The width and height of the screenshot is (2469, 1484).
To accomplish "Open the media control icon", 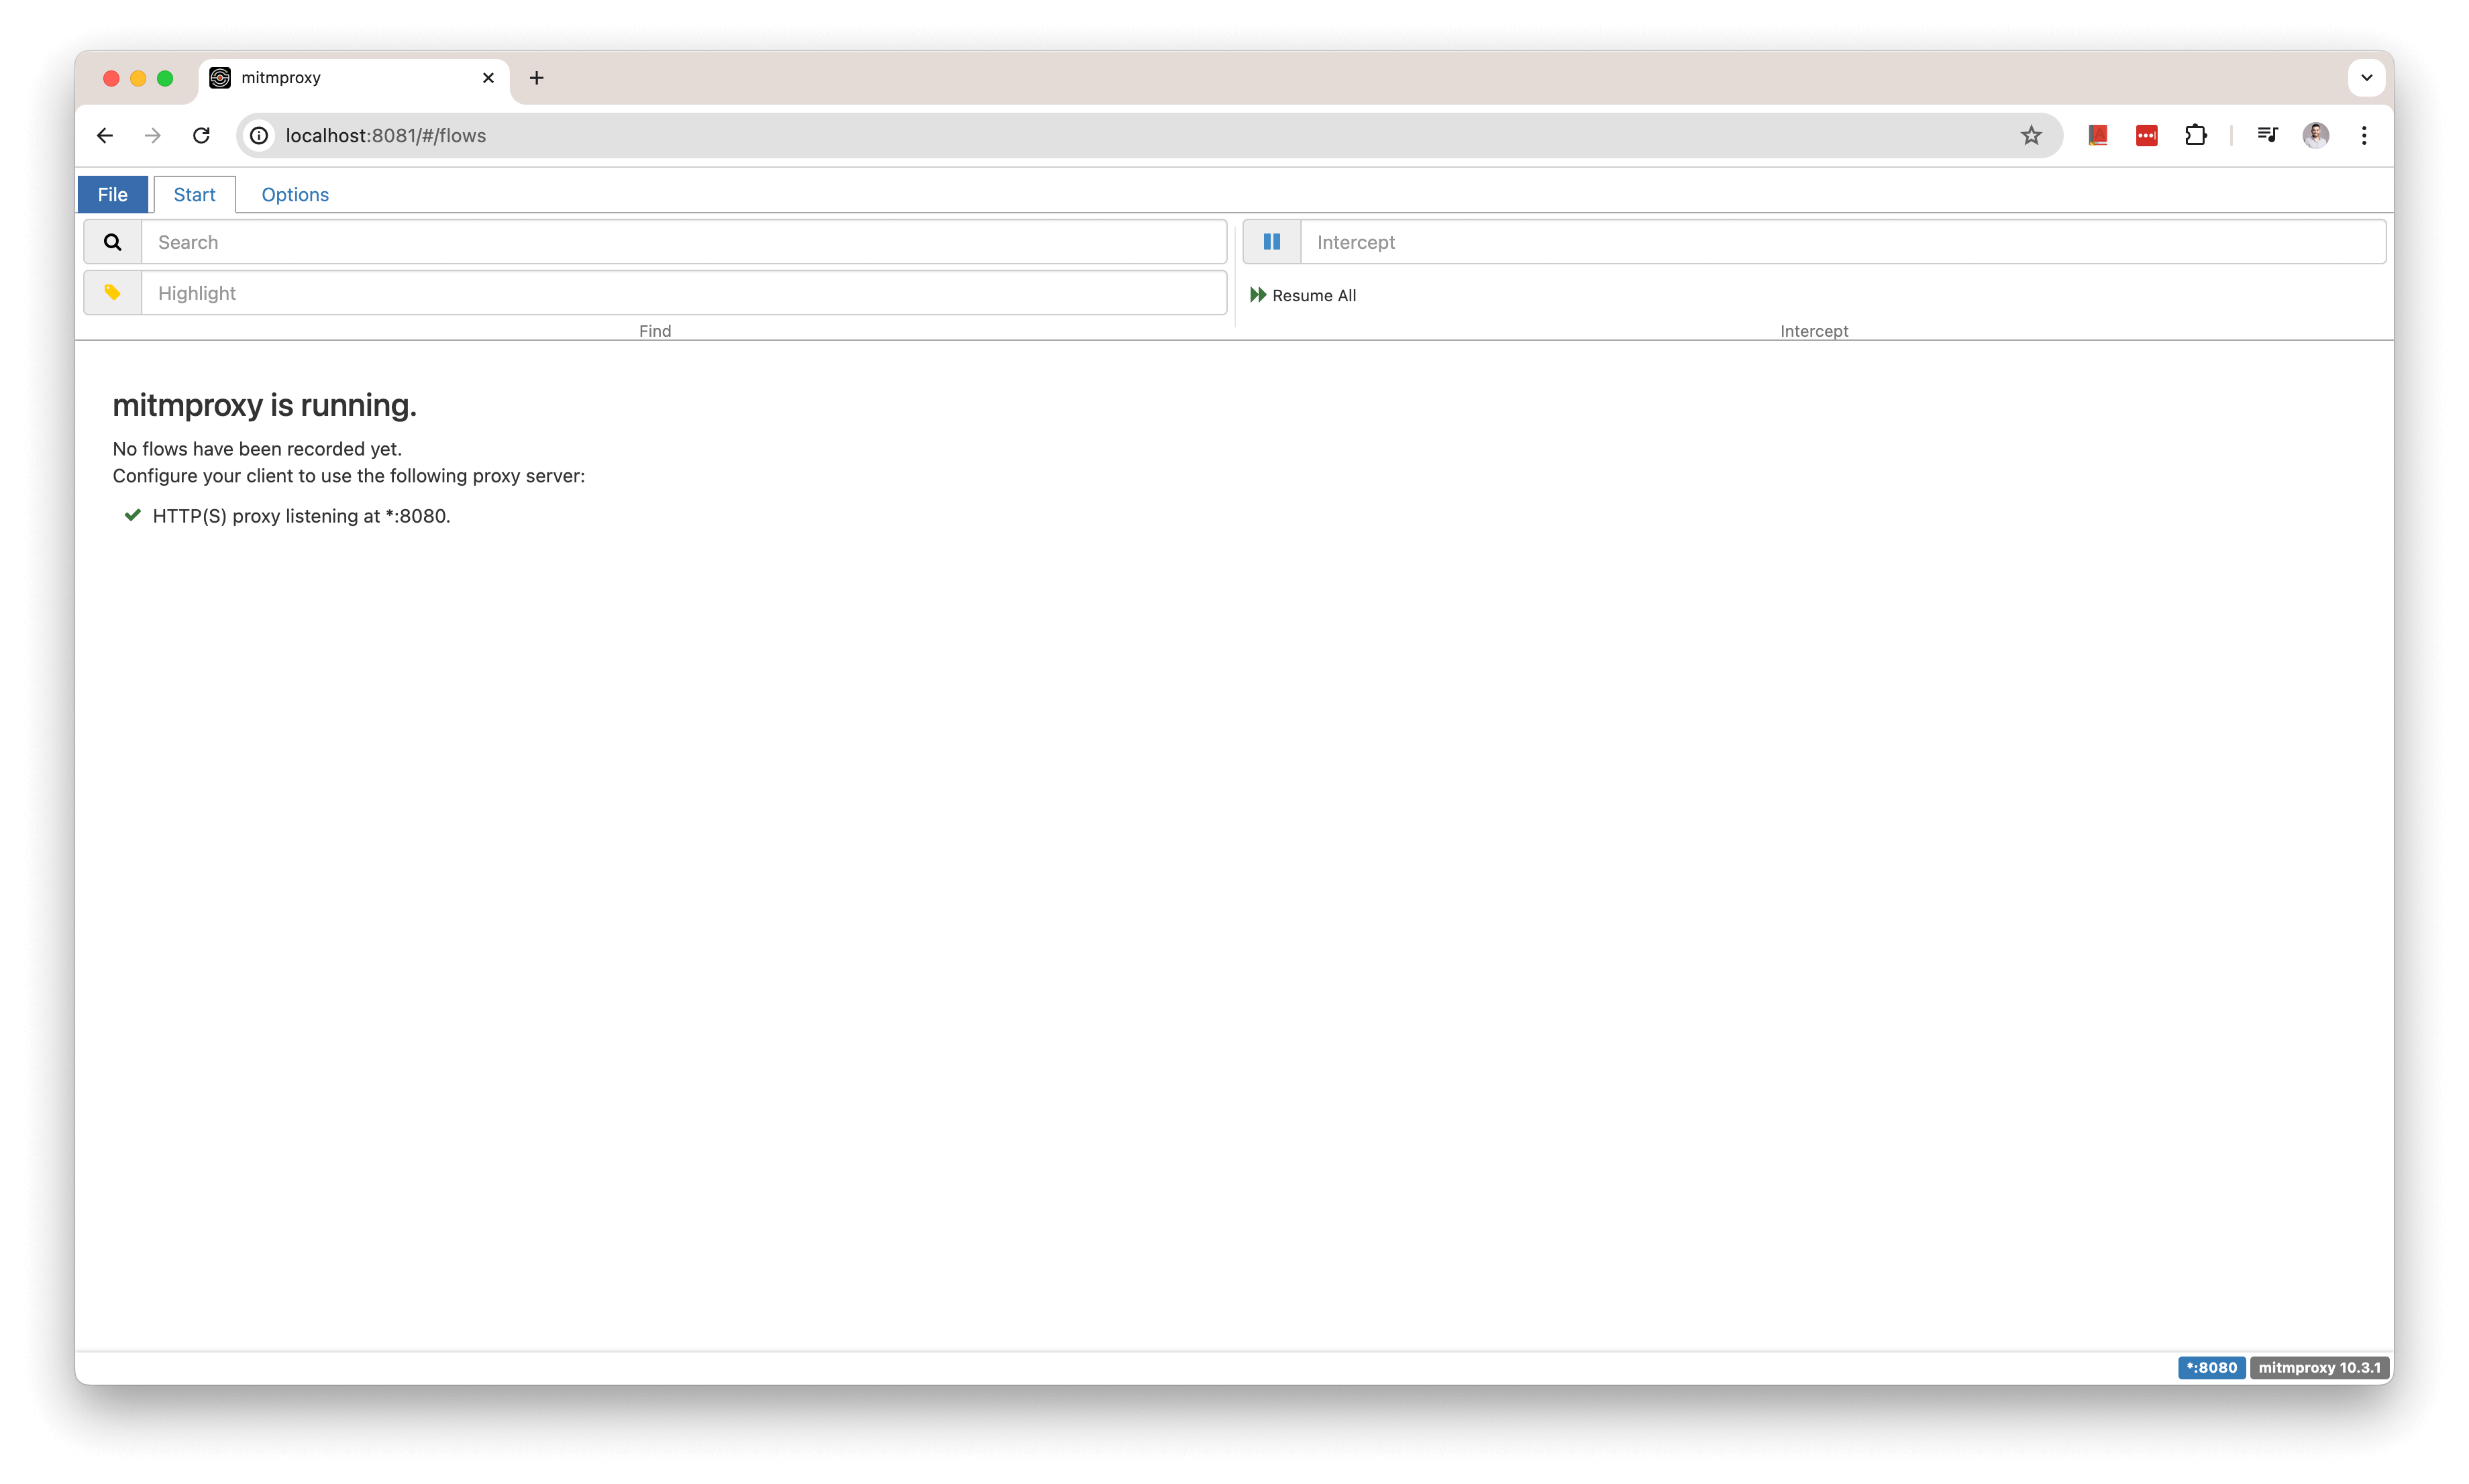I will (x=2267, y=135).
